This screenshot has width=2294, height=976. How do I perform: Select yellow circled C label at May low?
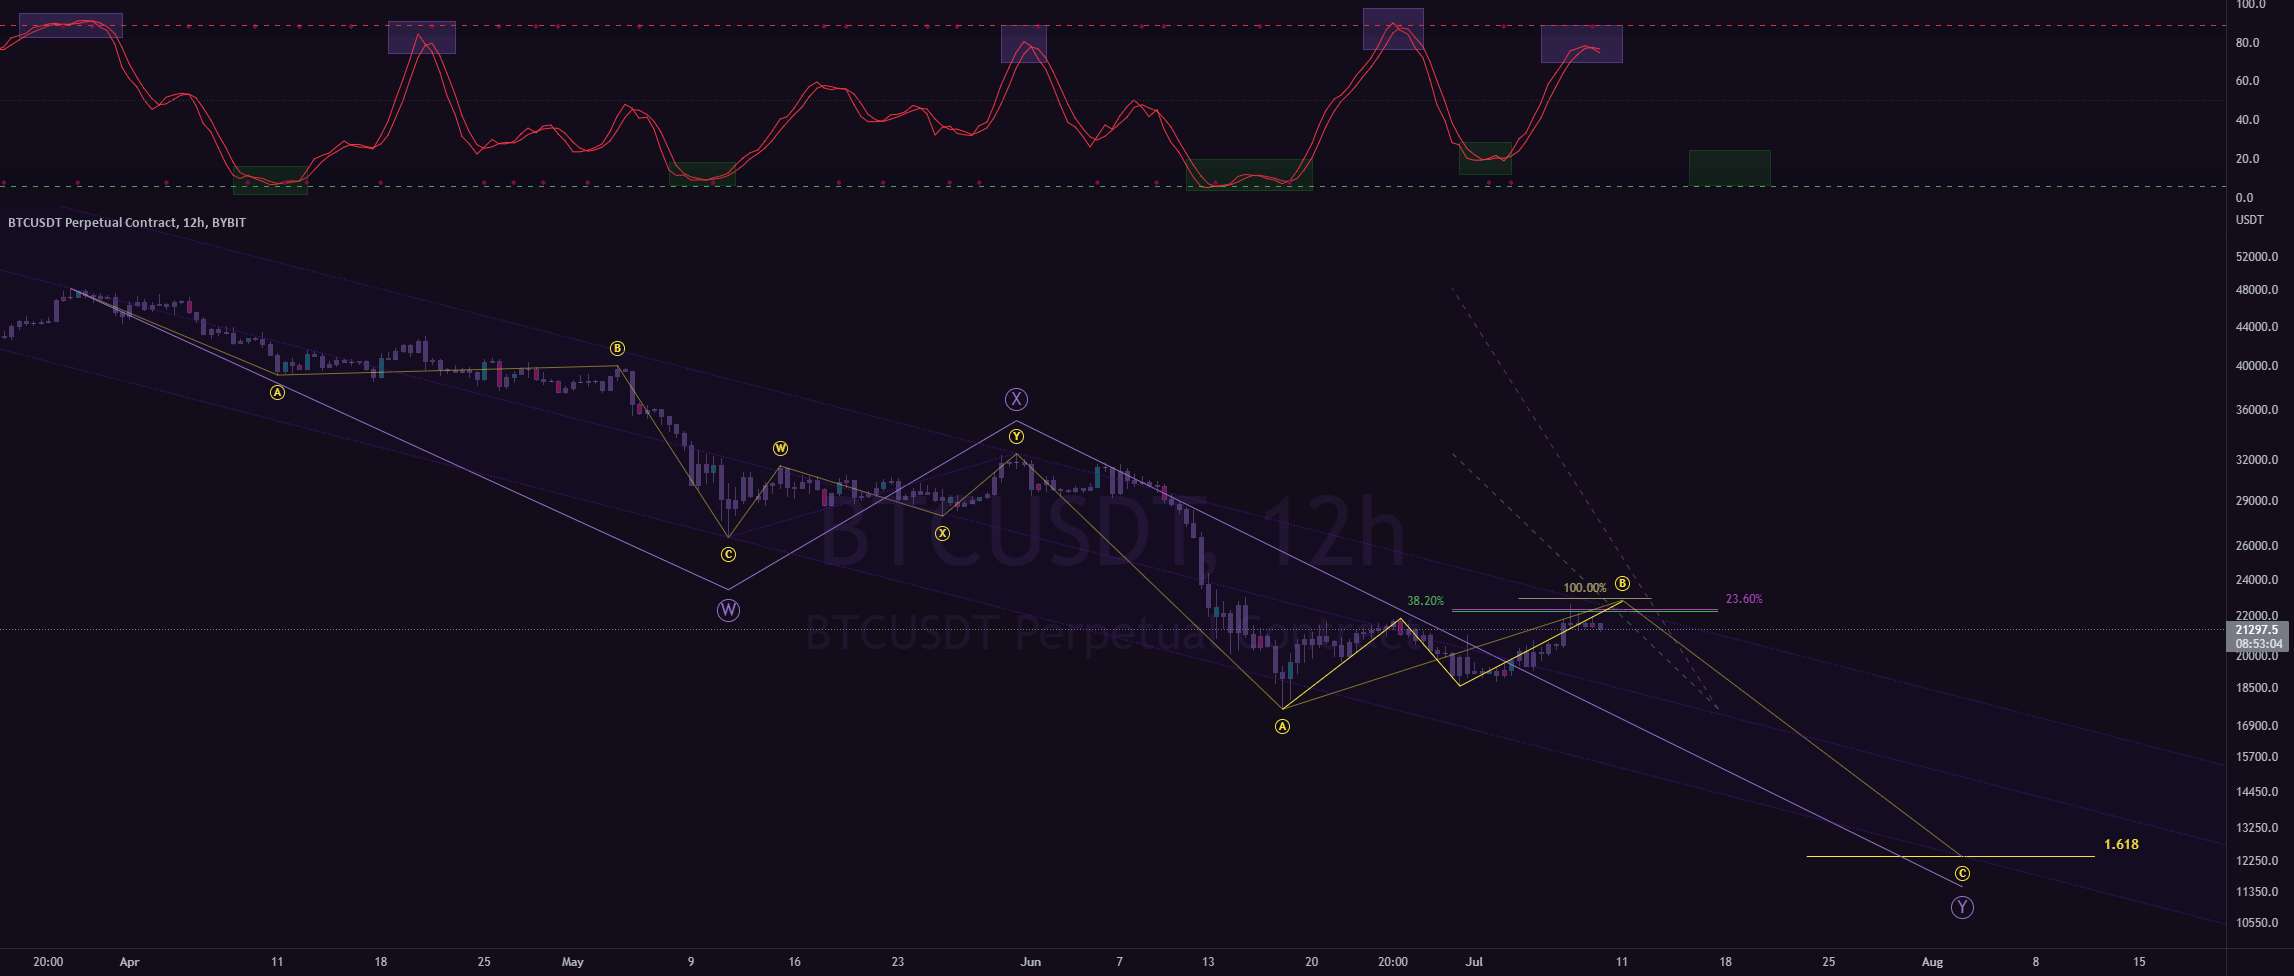point(728,554)
